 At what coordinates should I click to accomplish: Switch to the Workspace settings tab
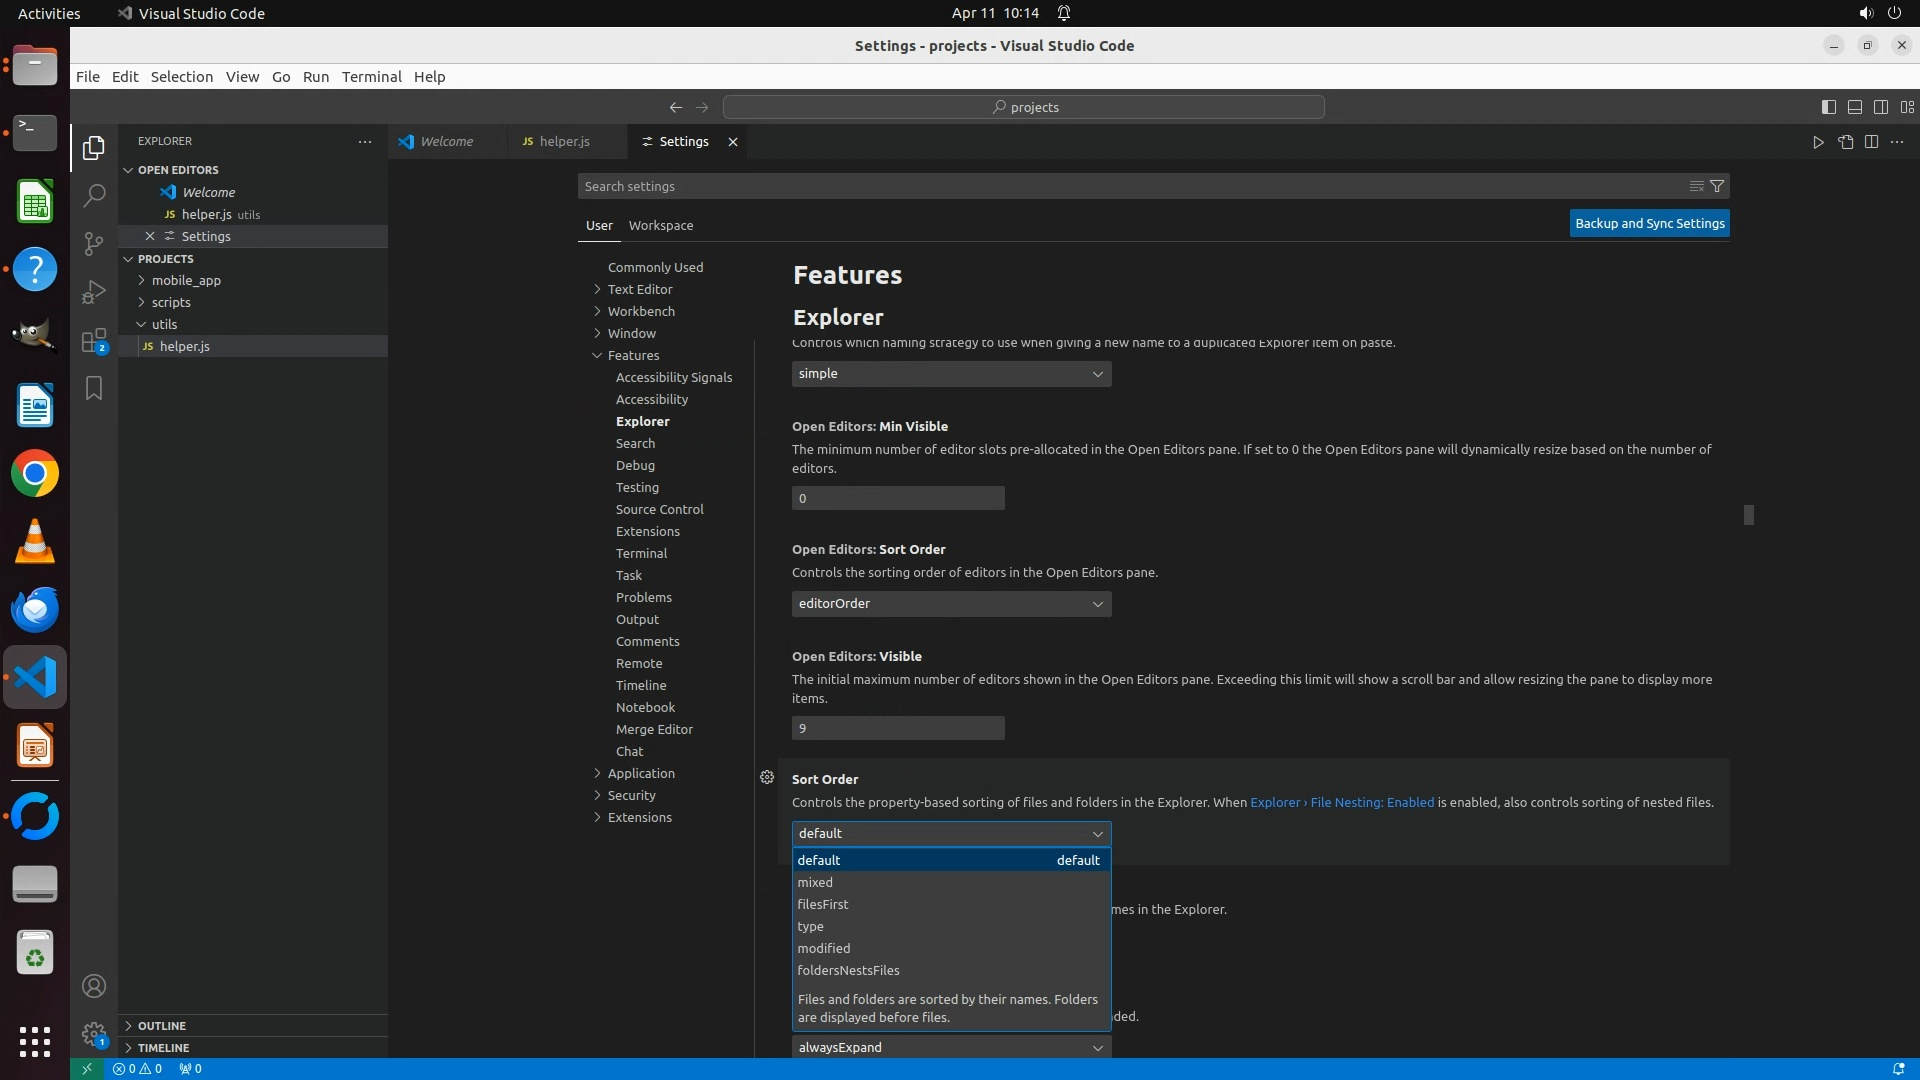click(660, 226)
